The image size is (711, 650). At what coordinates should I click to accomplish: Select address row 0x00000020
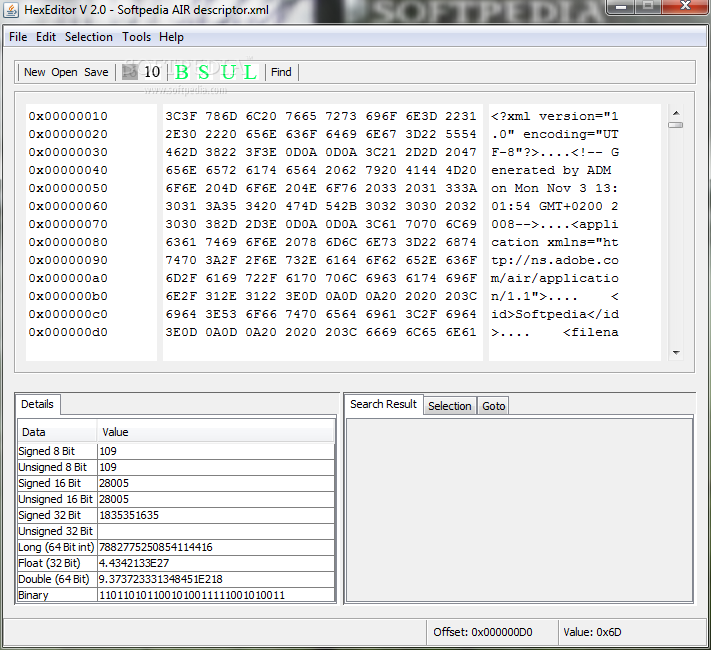click(68, 134)
